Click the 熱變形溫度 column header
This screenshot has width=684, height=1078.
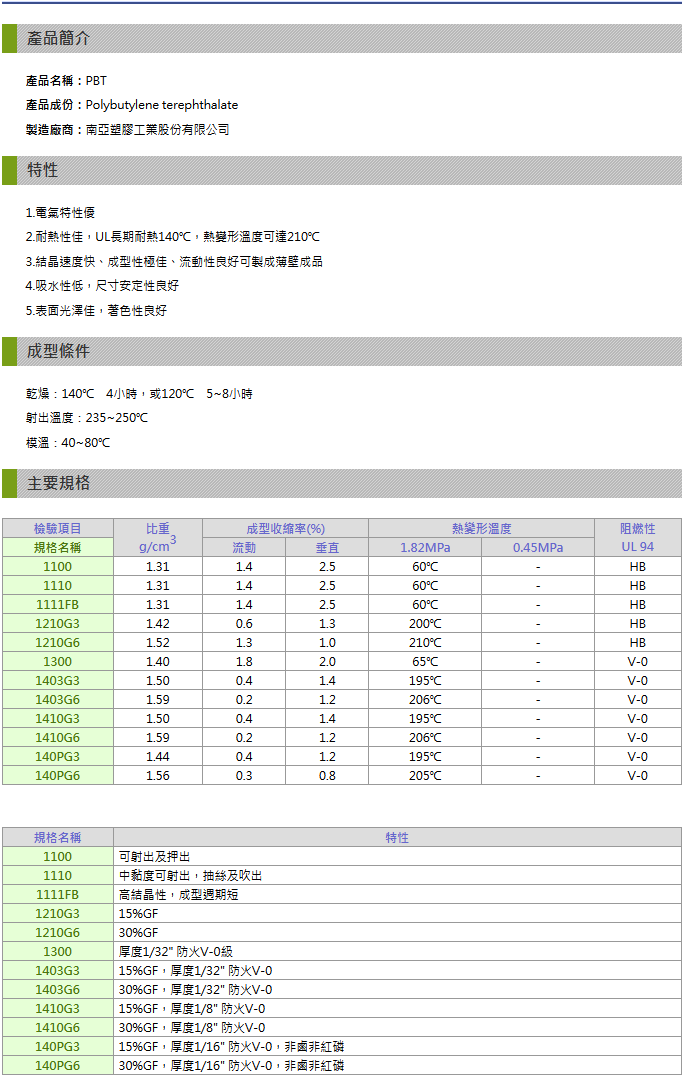pyautogui.click(x=481, y=528)
